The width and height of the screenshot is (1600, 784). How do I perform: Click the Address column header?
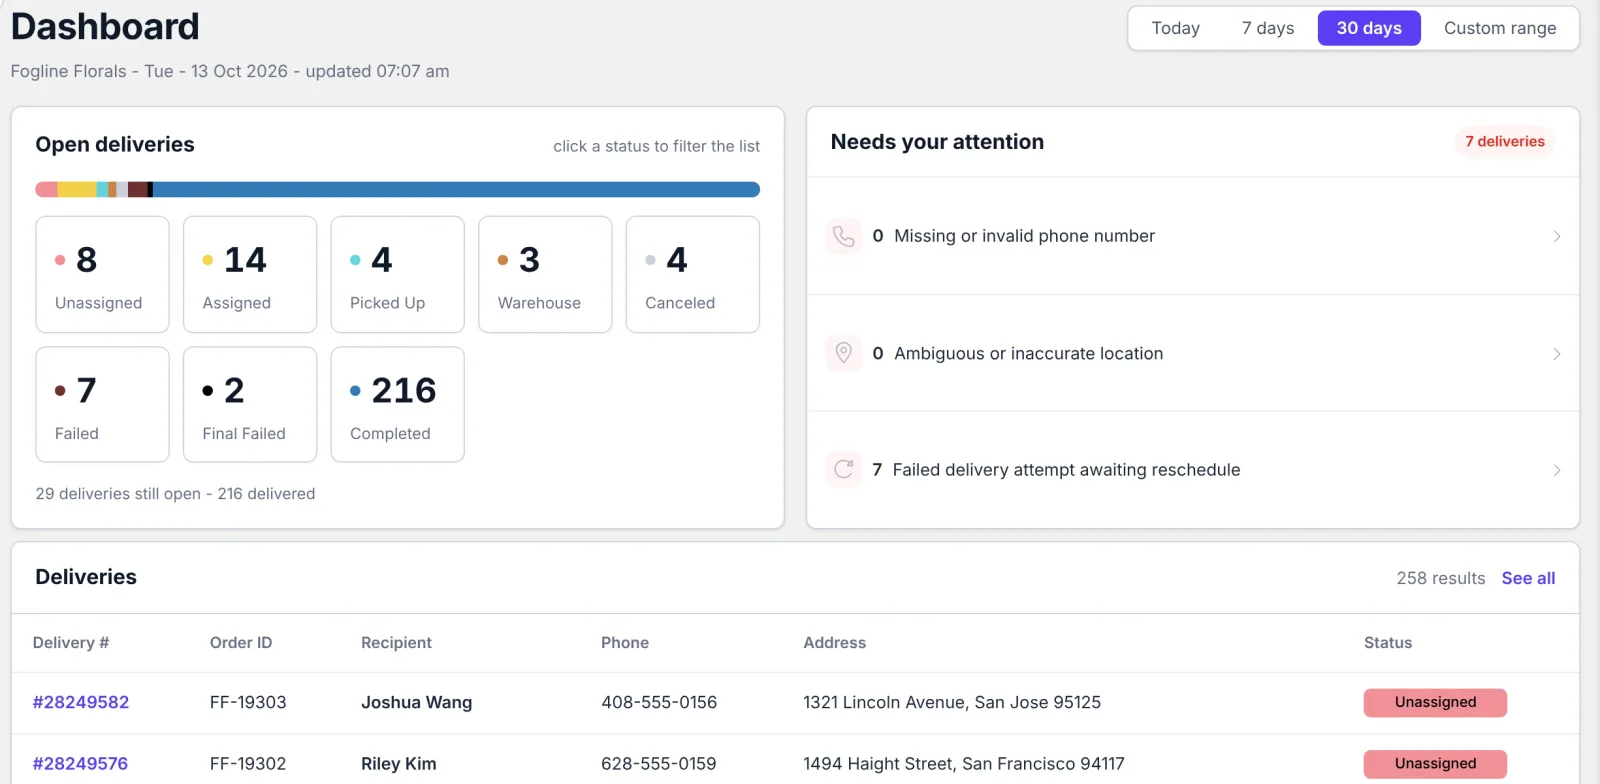coord(835,643)
